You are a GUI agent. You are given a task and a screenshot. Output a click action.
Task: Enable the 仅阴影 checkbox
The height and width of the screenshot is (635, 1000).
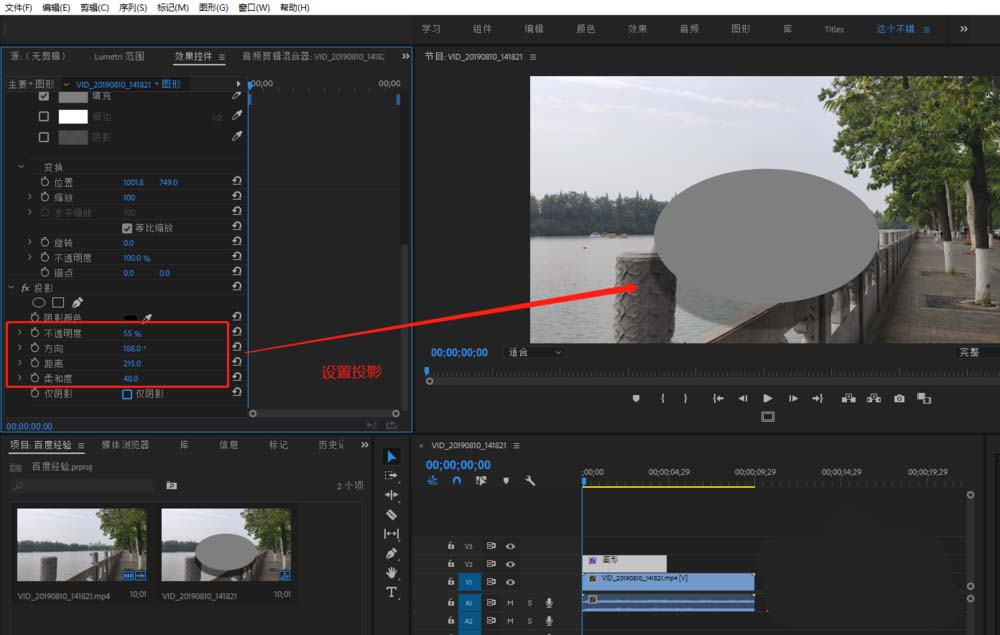coord(127,394)
